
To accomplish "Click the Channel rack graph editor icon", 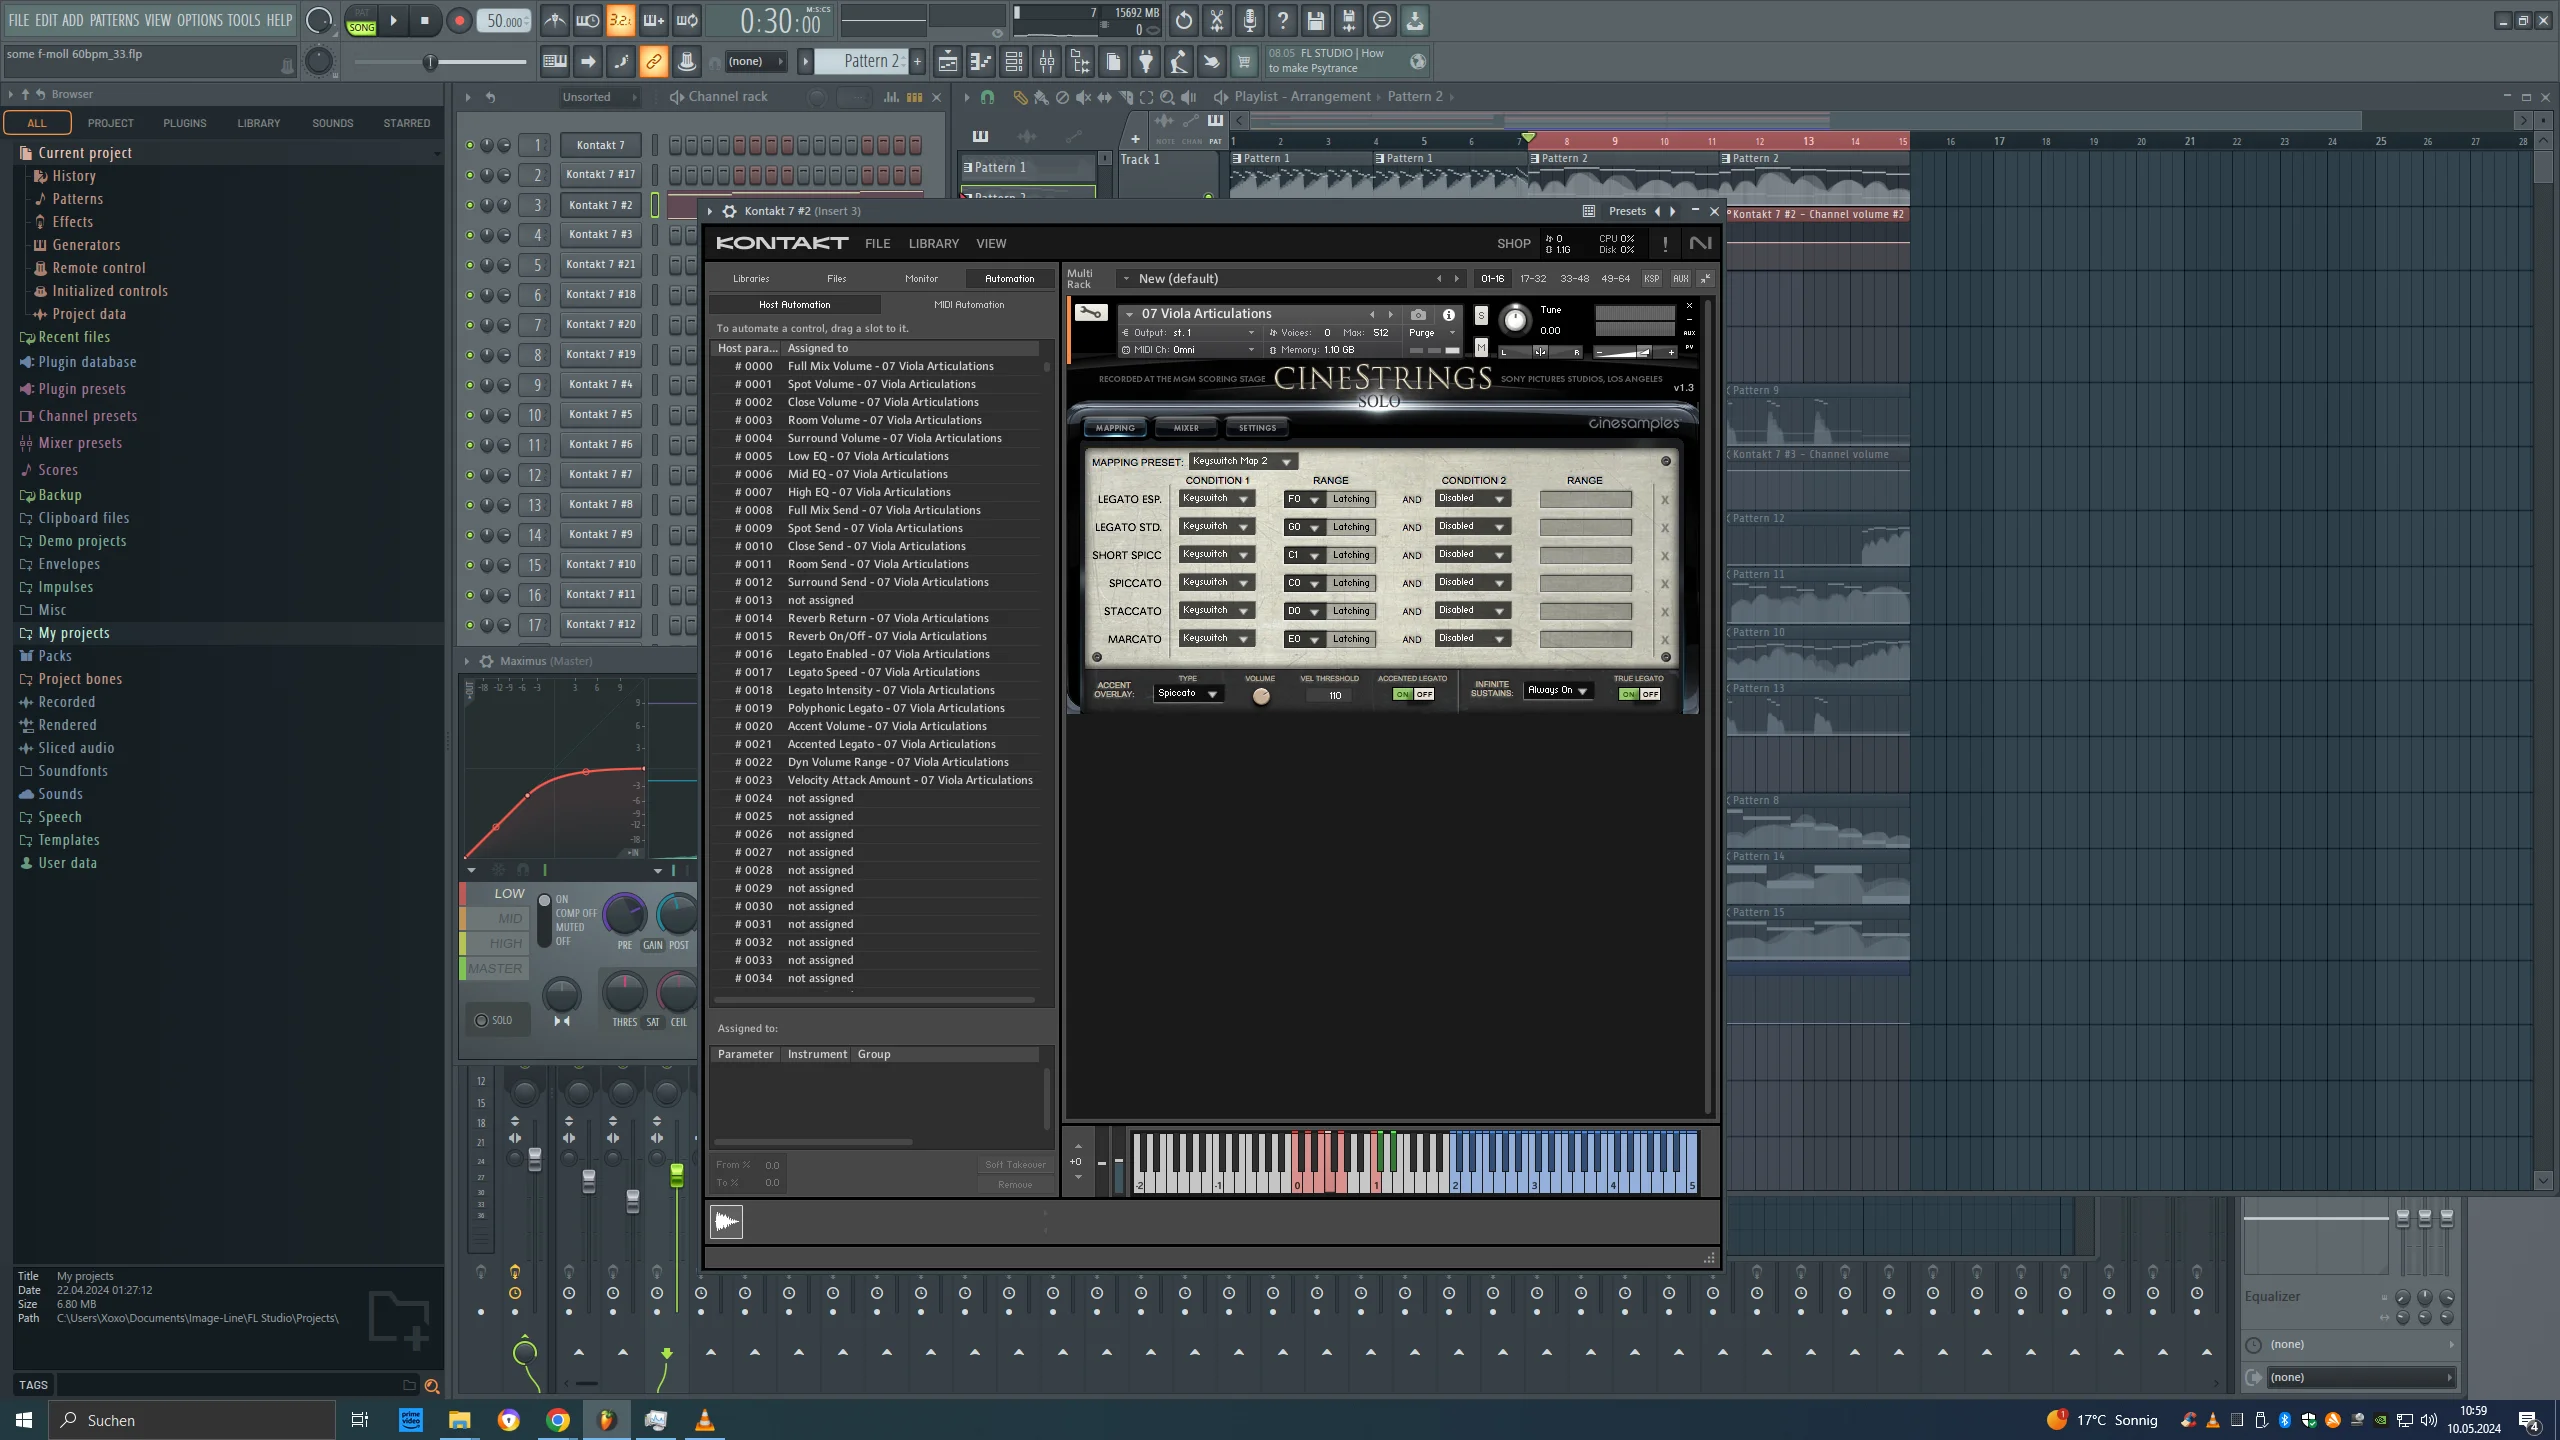I will click(x=890, y=97).
